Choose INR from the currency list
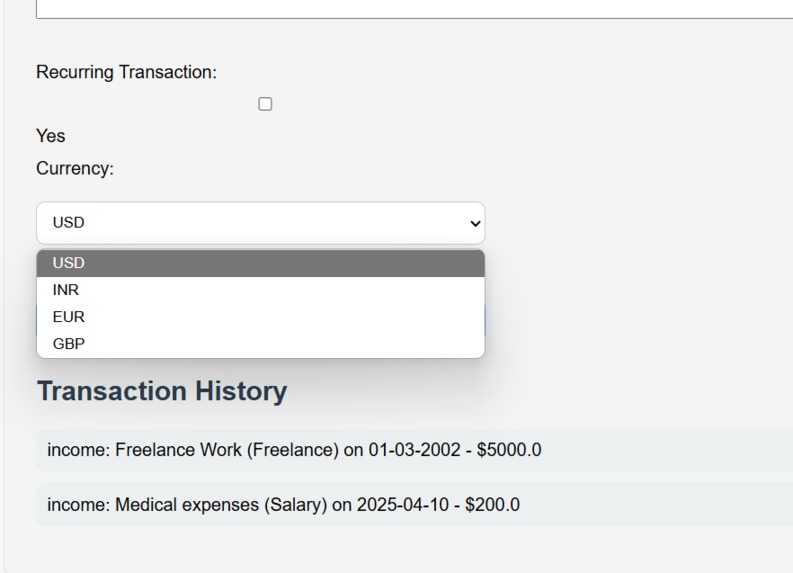This screenshot has width=793, height=573. (x=261, y=290)
